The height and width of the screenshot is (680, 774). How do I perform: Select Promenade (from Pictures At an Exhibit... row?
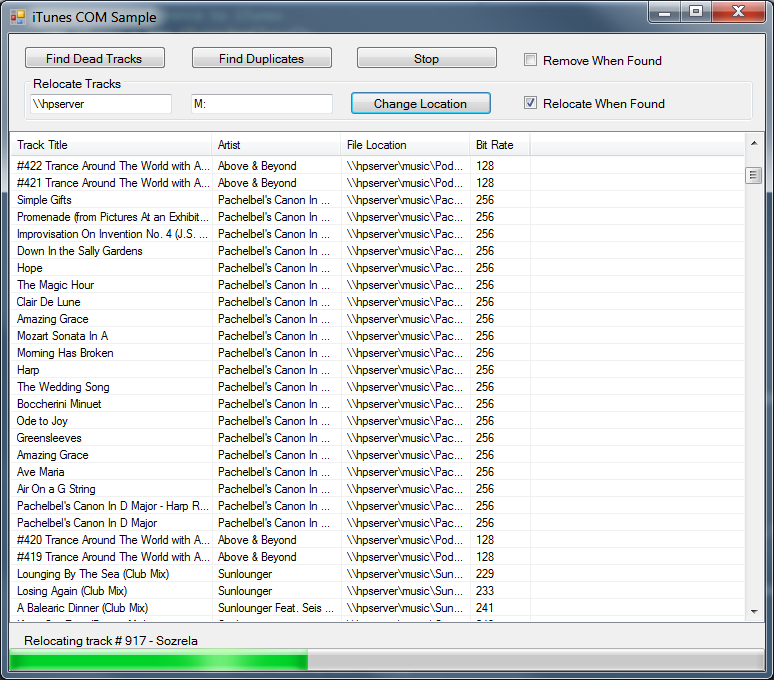[377, 217]
